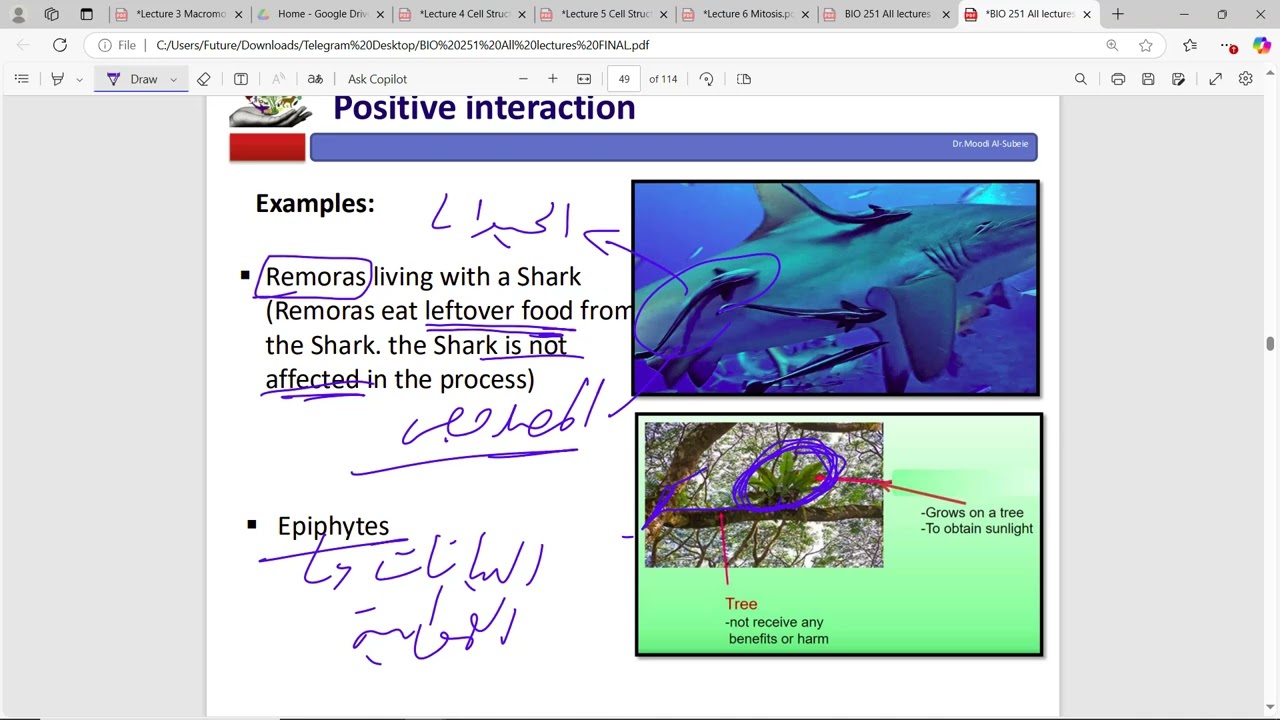Show the PDF table of contents

click(22, 79)
